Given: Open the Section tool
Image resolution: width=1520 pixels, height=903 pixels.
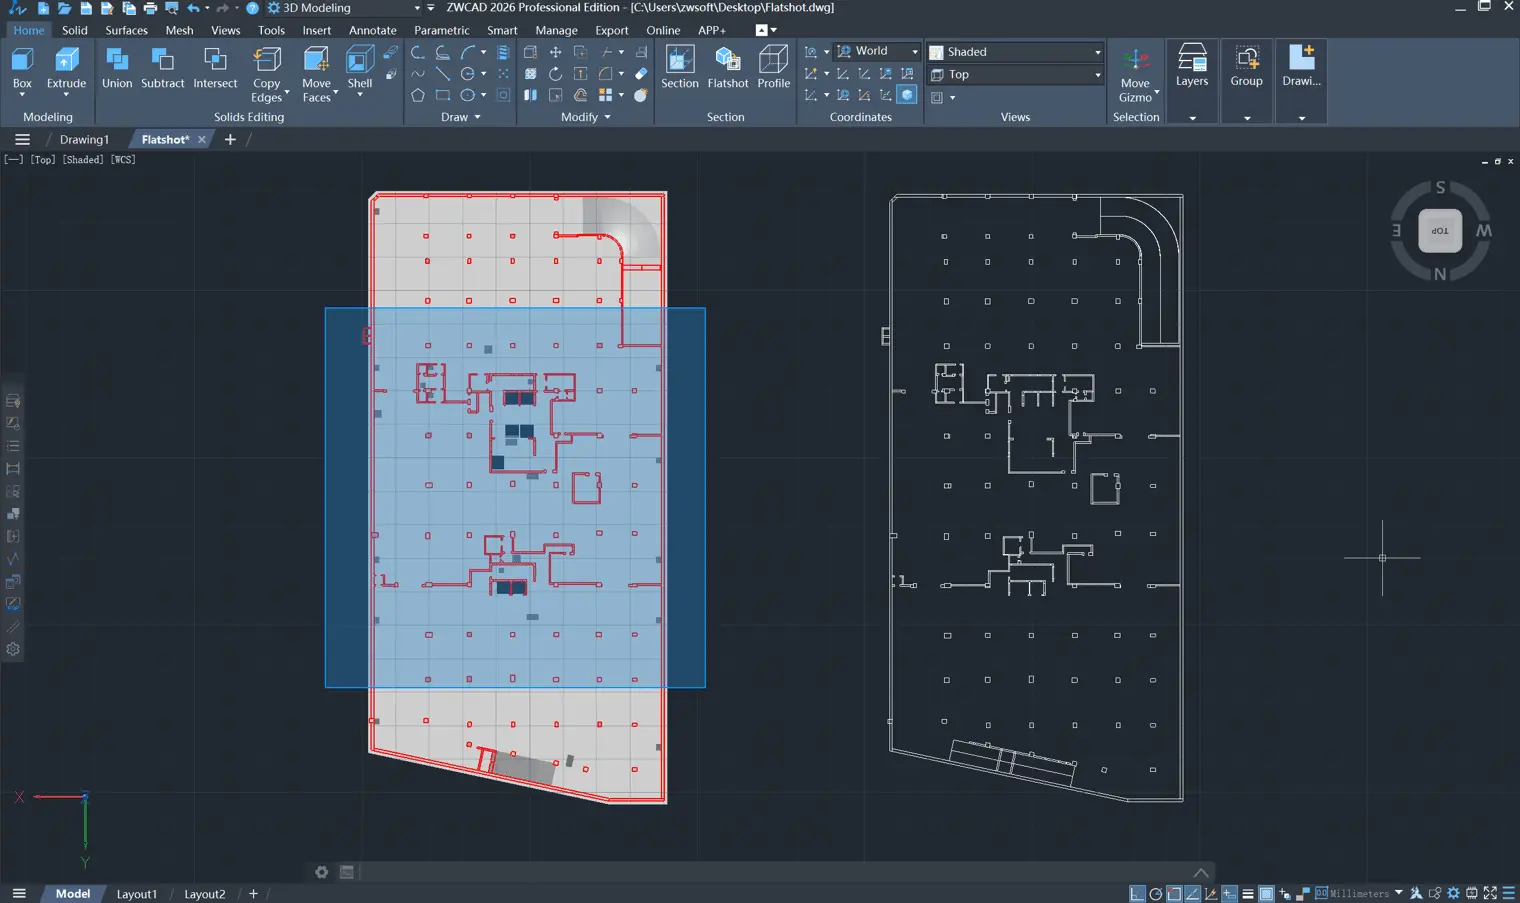Looking at the screenshot, I should click(x=680, y=68).
